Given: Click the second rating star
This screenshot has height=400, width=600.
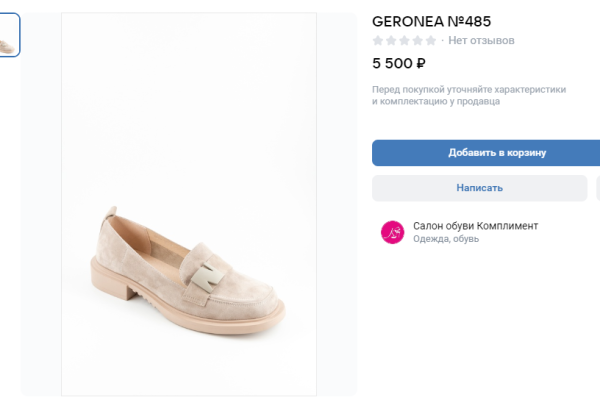Looking at the screenshot, I should point(391,41).
